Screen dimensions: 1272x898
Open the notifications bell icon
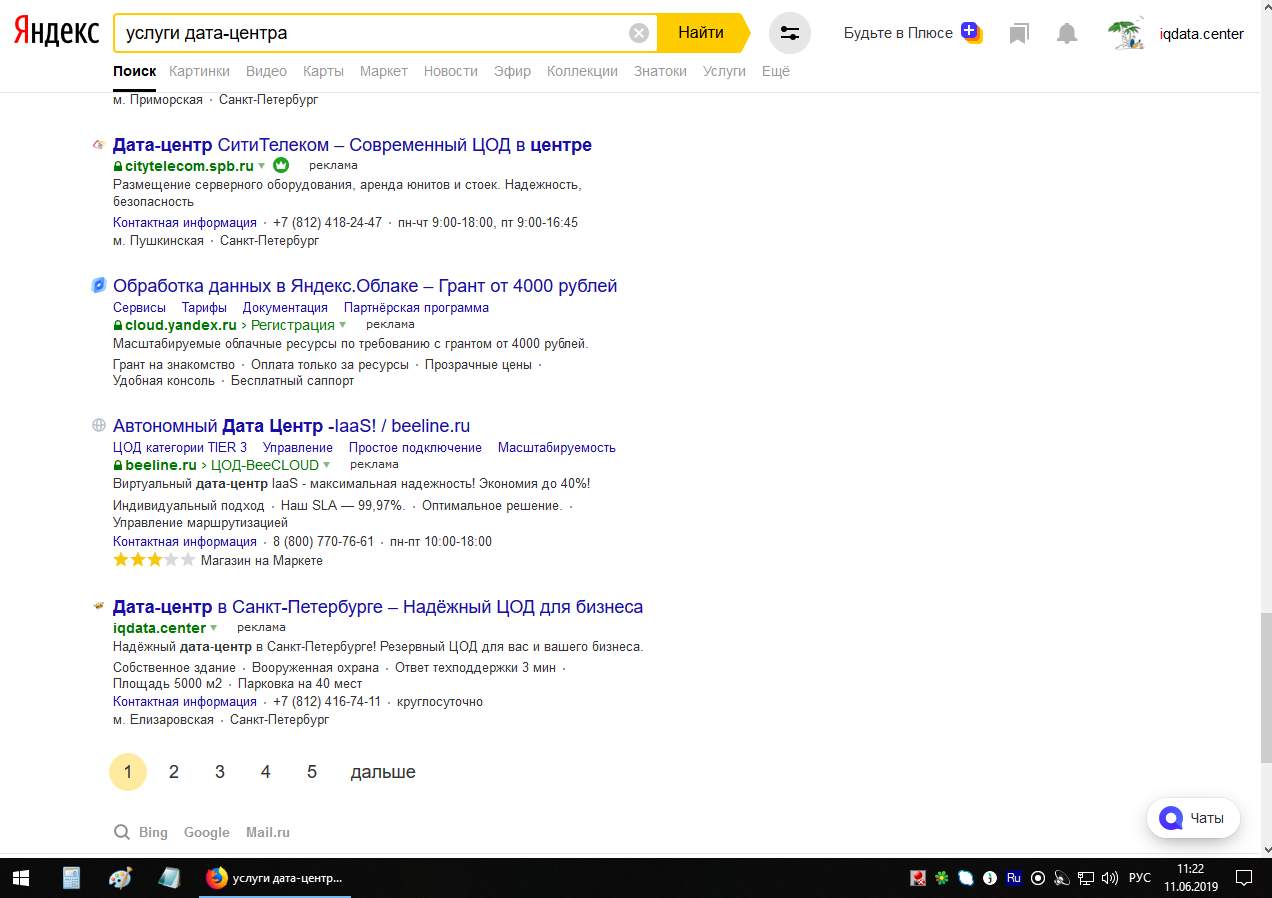pos(1067,34)
